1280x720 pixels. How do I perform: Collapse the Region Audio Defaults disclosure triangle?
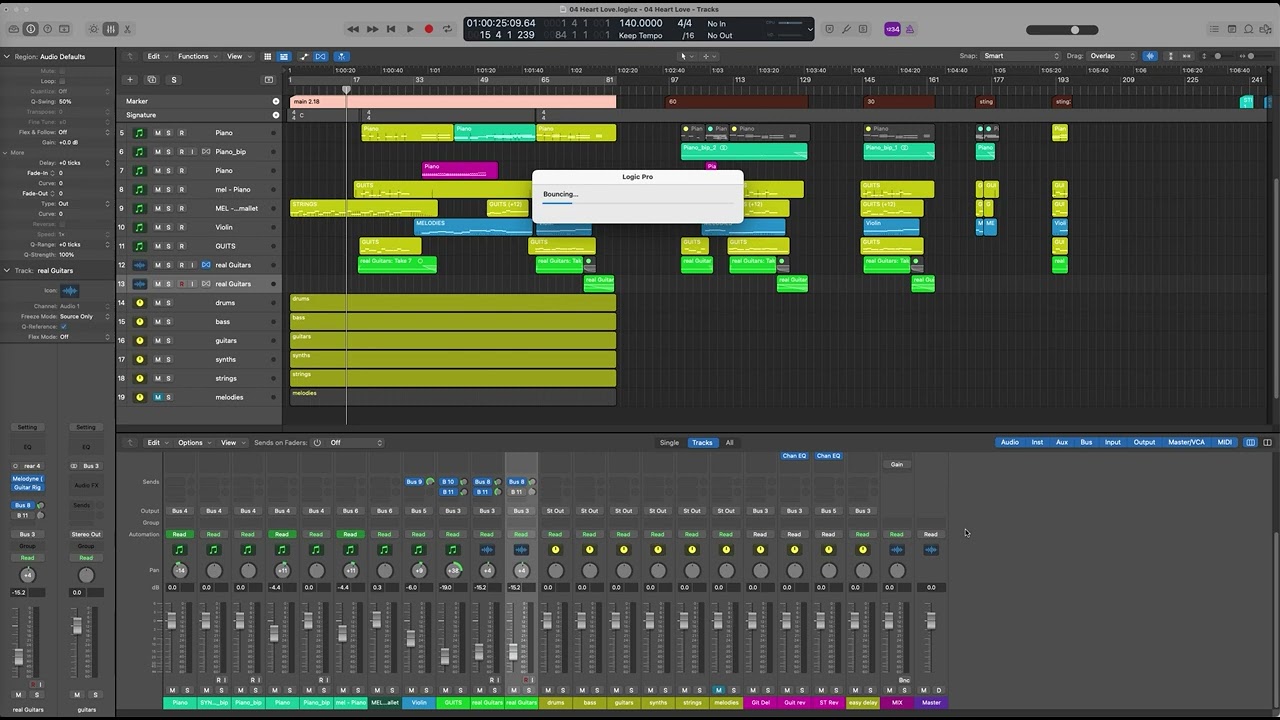point(7,57)
